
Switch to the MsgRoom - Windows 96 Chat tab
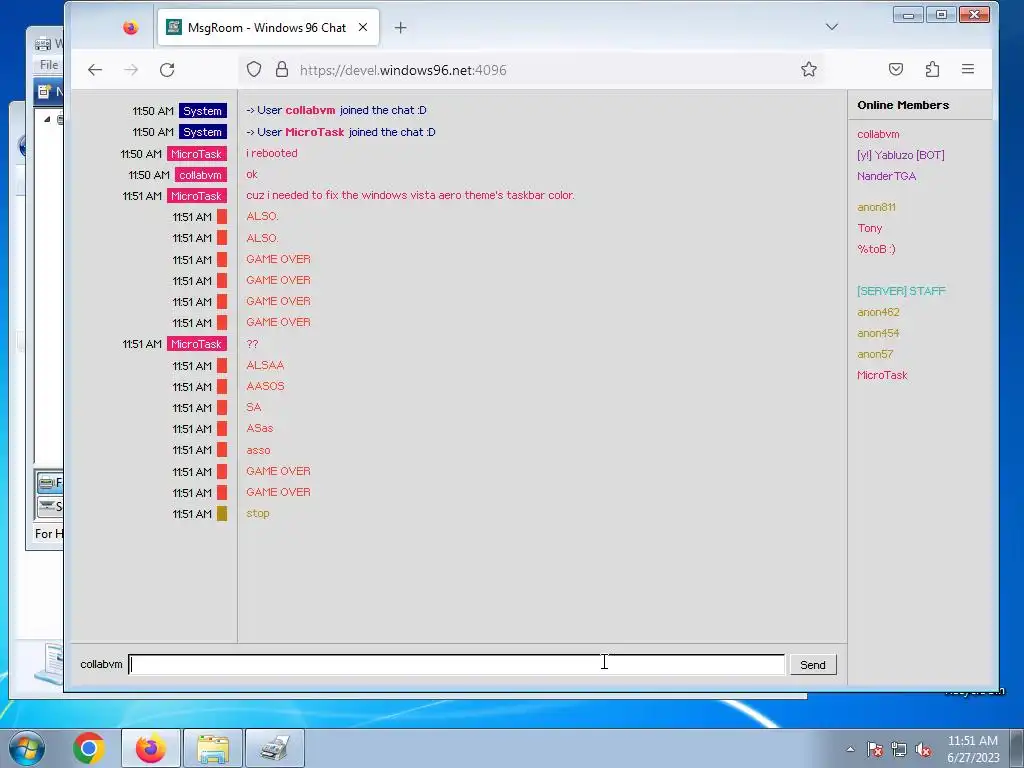[x=268, y=27]
